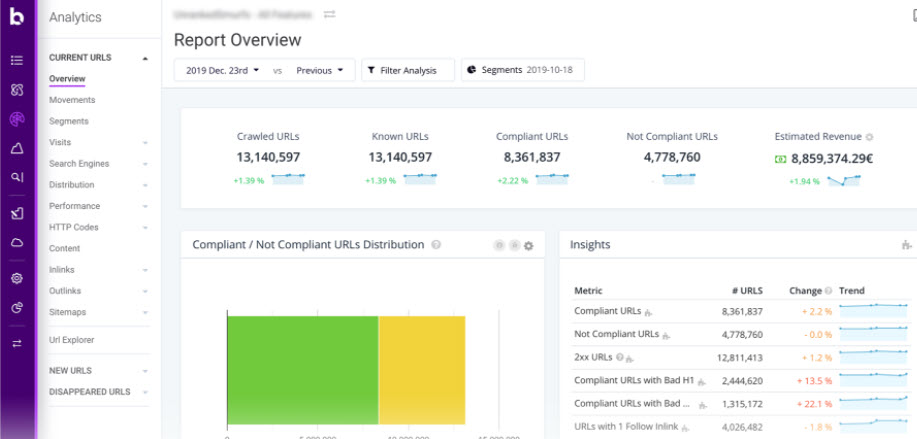This screenshot has width=917, height=439.
Task: Open the cloud icon in purple sidebar
Action: (x=17, y=243)
